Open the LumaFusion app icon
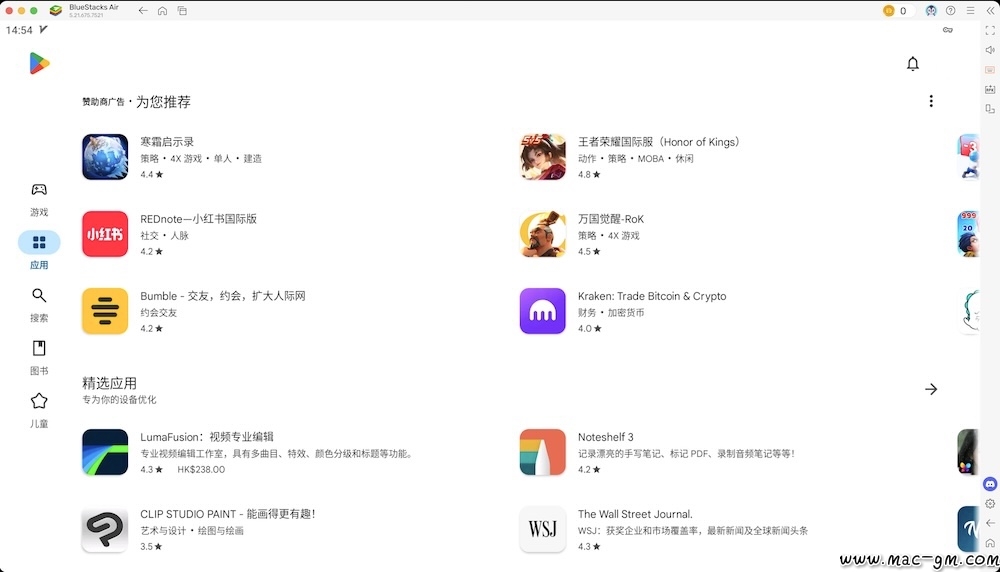The height and width of the screenshot is (572, 1000). [105, 452]
